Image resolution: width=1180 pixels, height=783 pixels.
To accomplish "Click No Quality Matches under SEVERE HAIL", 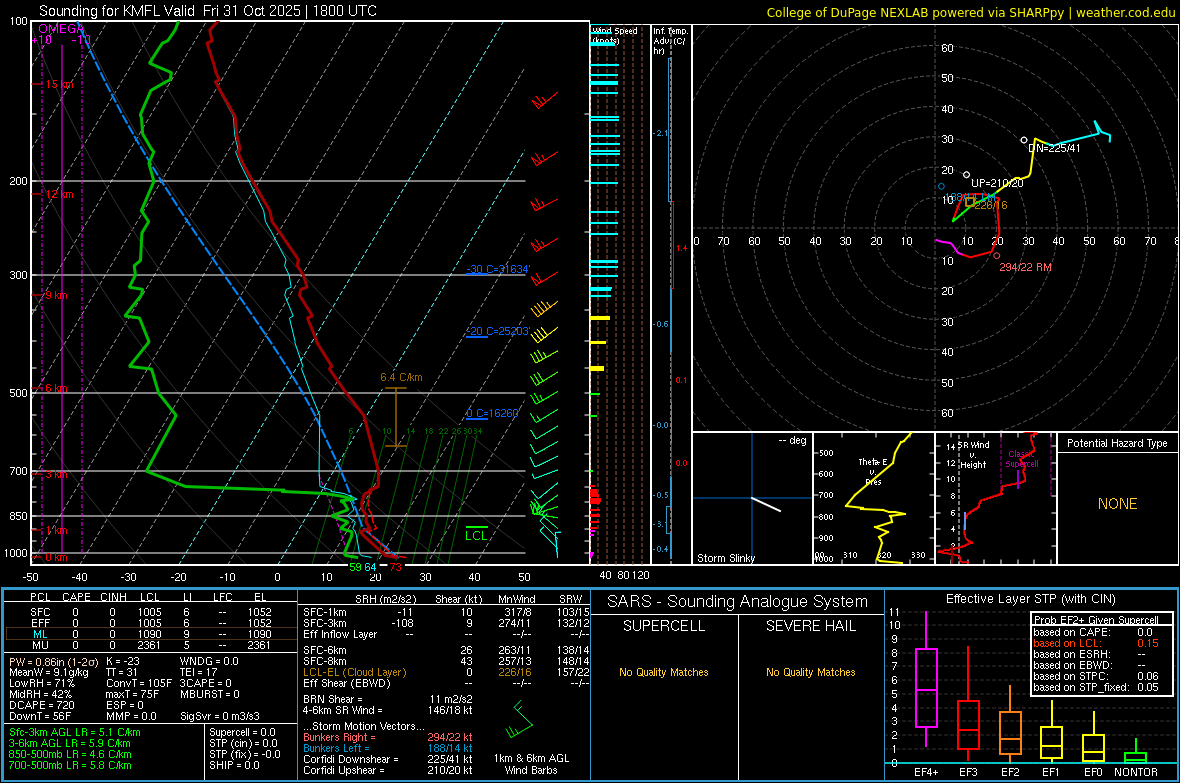I will [810, 672].
